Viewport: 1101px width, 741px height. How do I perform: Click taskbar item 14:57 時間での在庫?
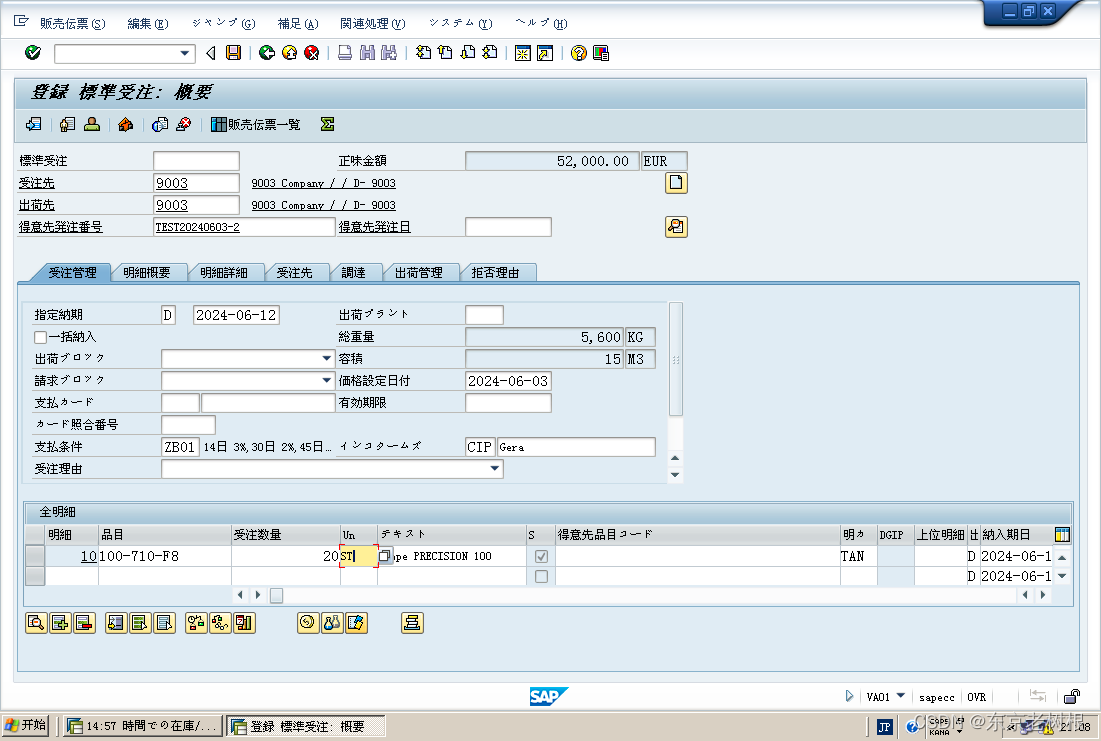click(144, 726)
